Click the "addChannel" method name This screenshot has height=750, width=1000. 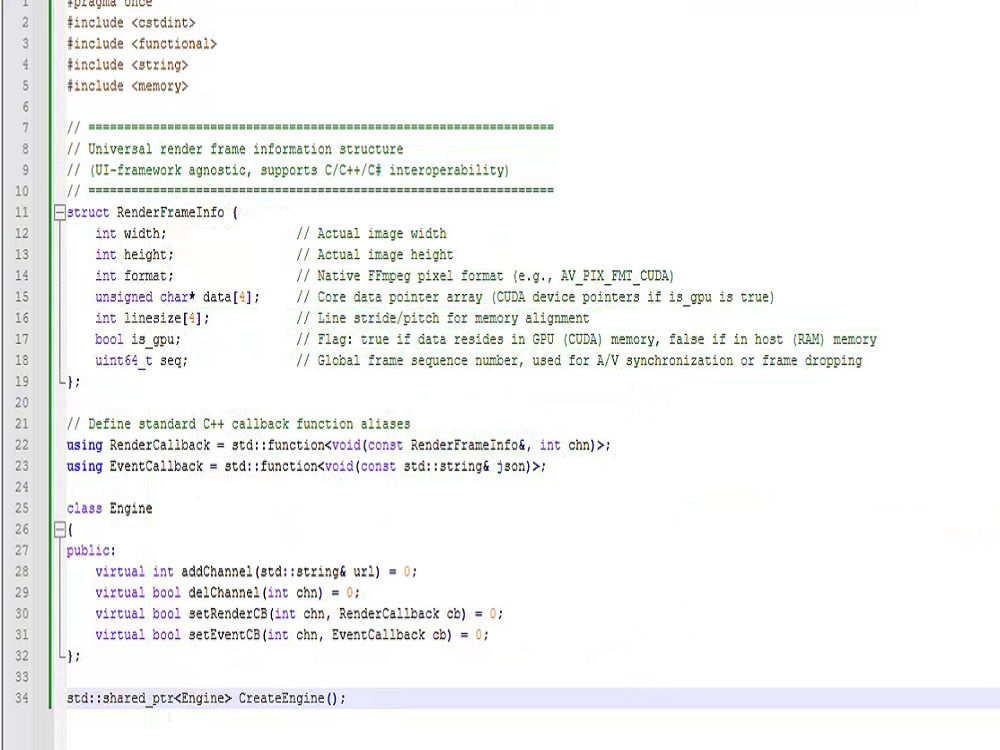217,571
